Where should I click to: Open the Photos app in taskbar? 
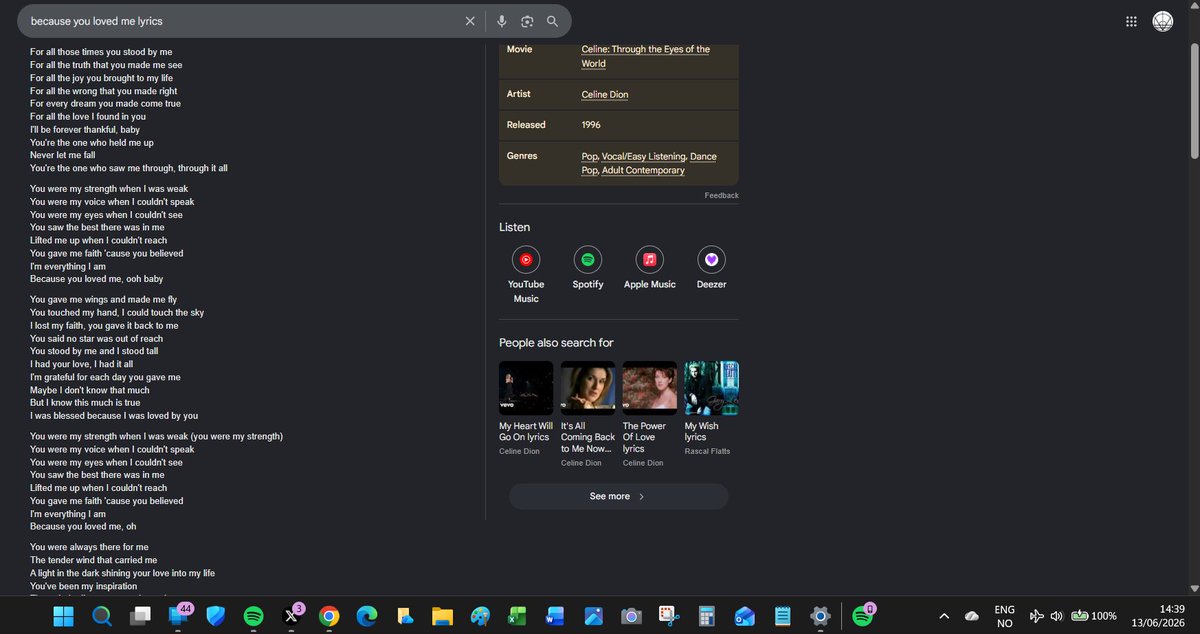click(593, 616)
